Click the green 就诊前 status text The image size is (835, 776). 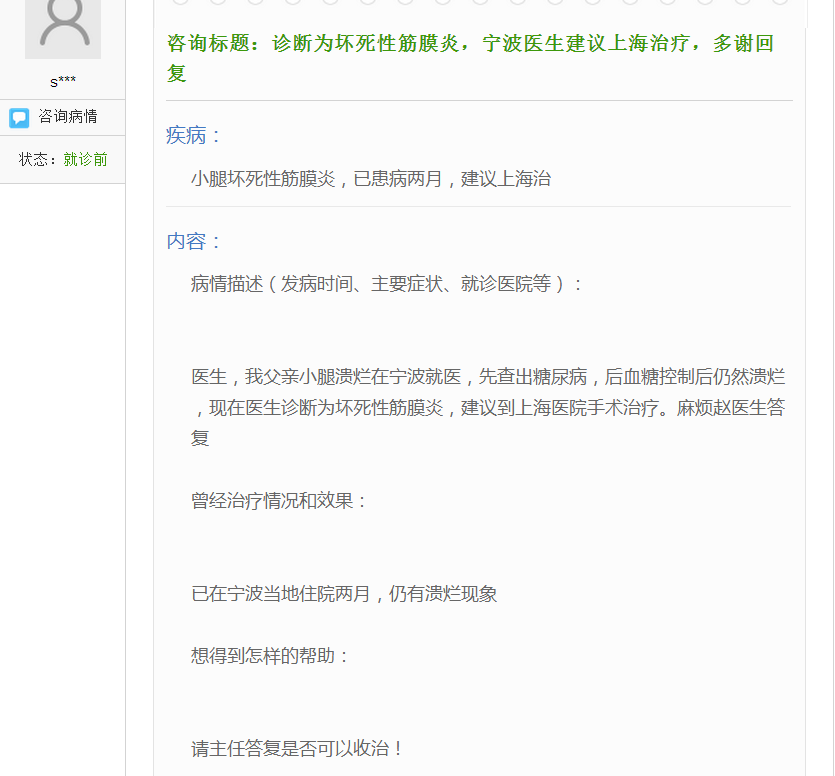click(85, 160)
